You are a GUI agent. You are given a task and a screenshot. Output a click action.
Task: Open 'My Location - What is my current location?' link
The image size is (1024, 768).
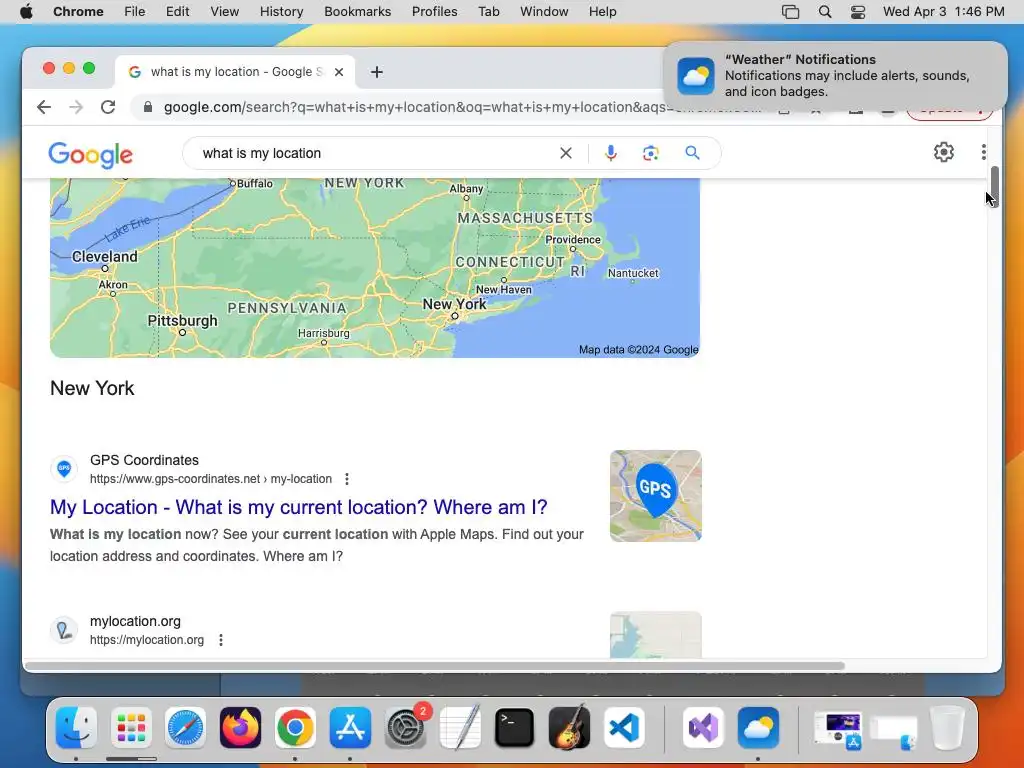(298, 507)
